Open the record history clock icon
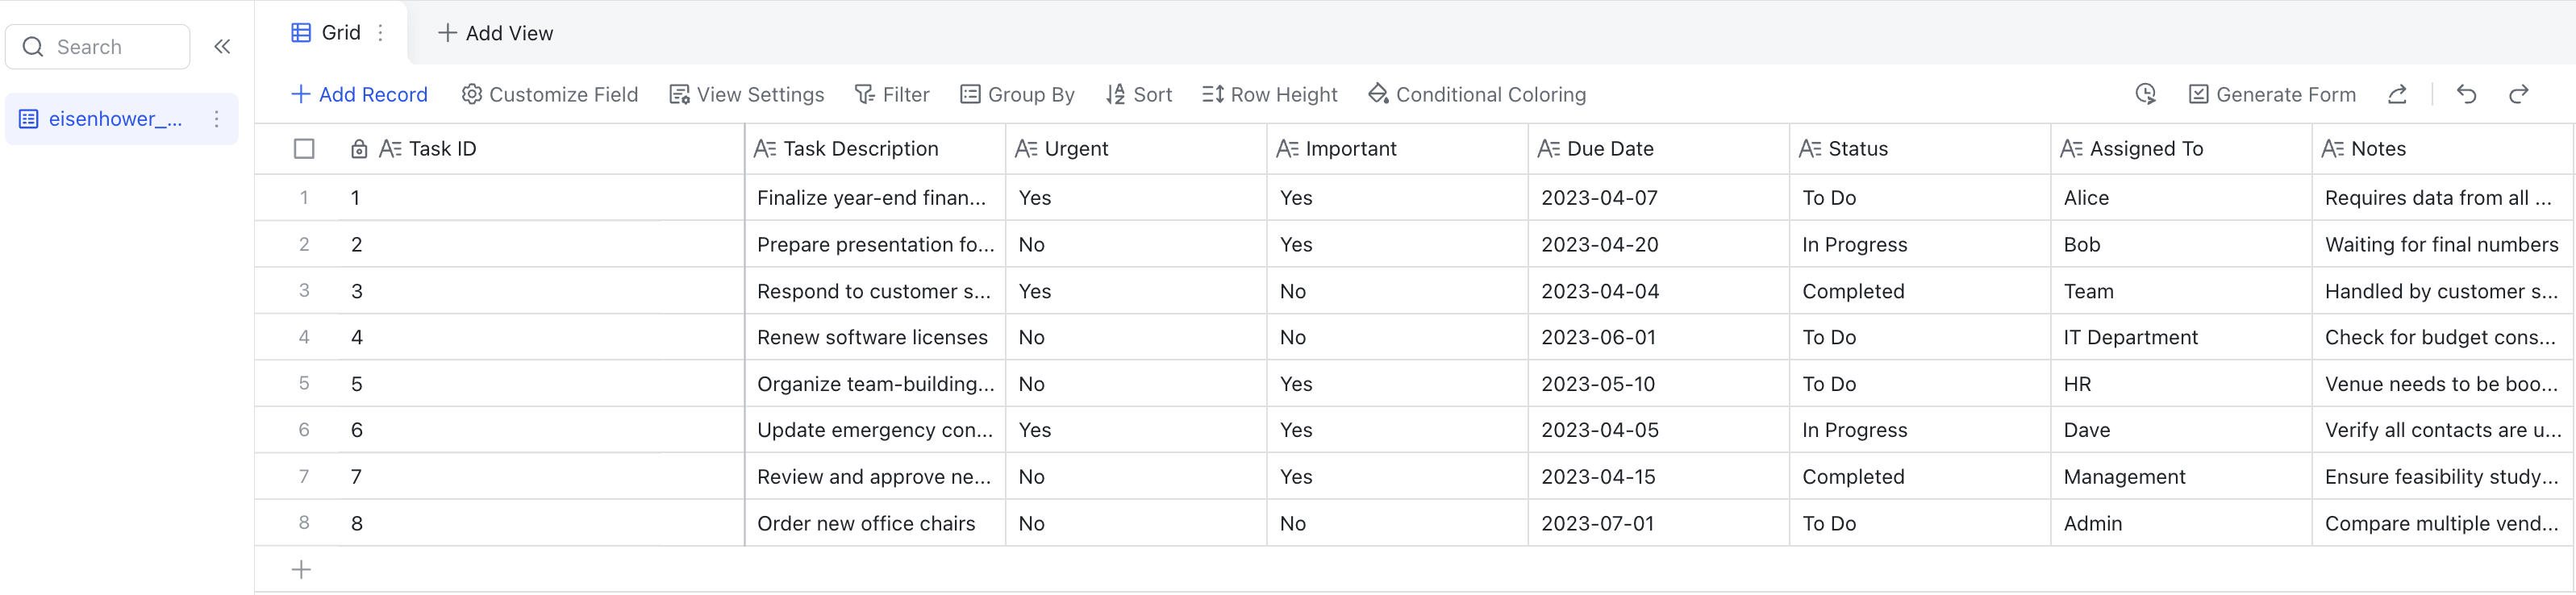The height and width of the screenshot is (595, 2576). (2145, 94)
